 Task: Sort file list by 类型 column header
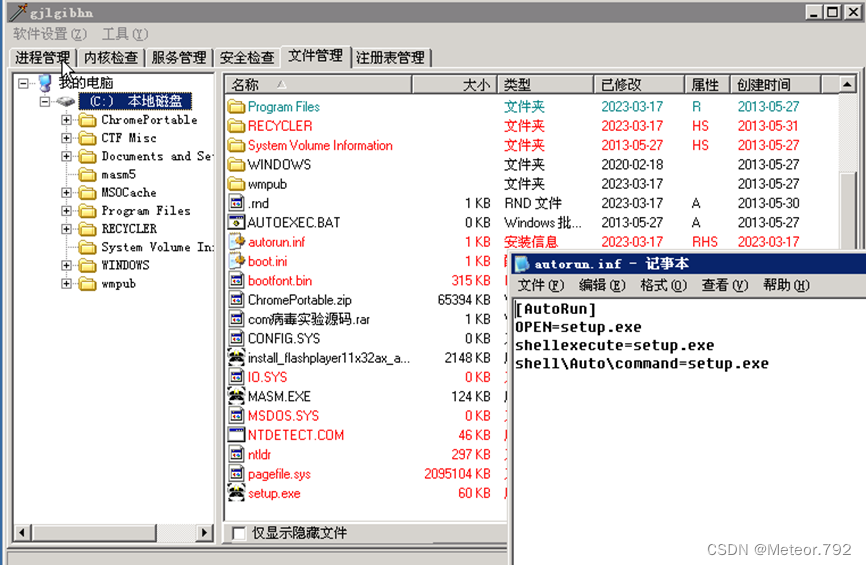click(x=545, y=85)
